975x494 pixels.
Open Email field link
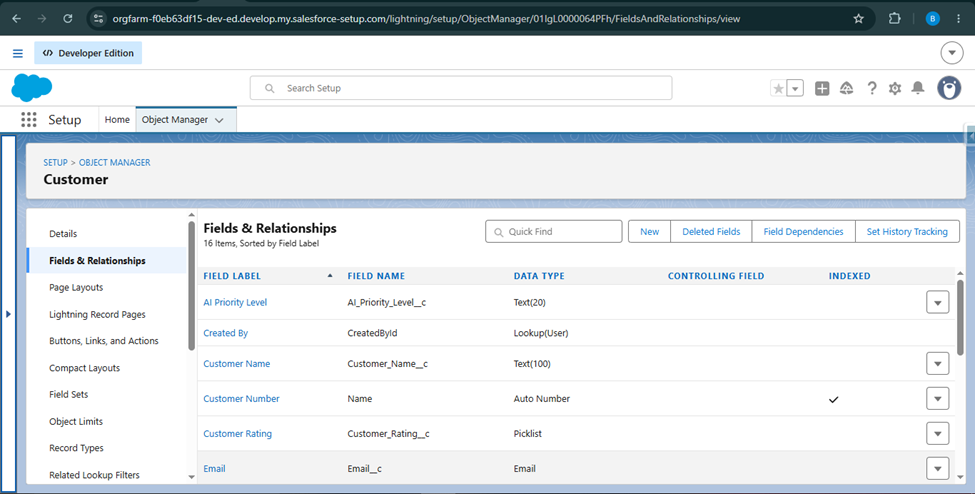214,468
